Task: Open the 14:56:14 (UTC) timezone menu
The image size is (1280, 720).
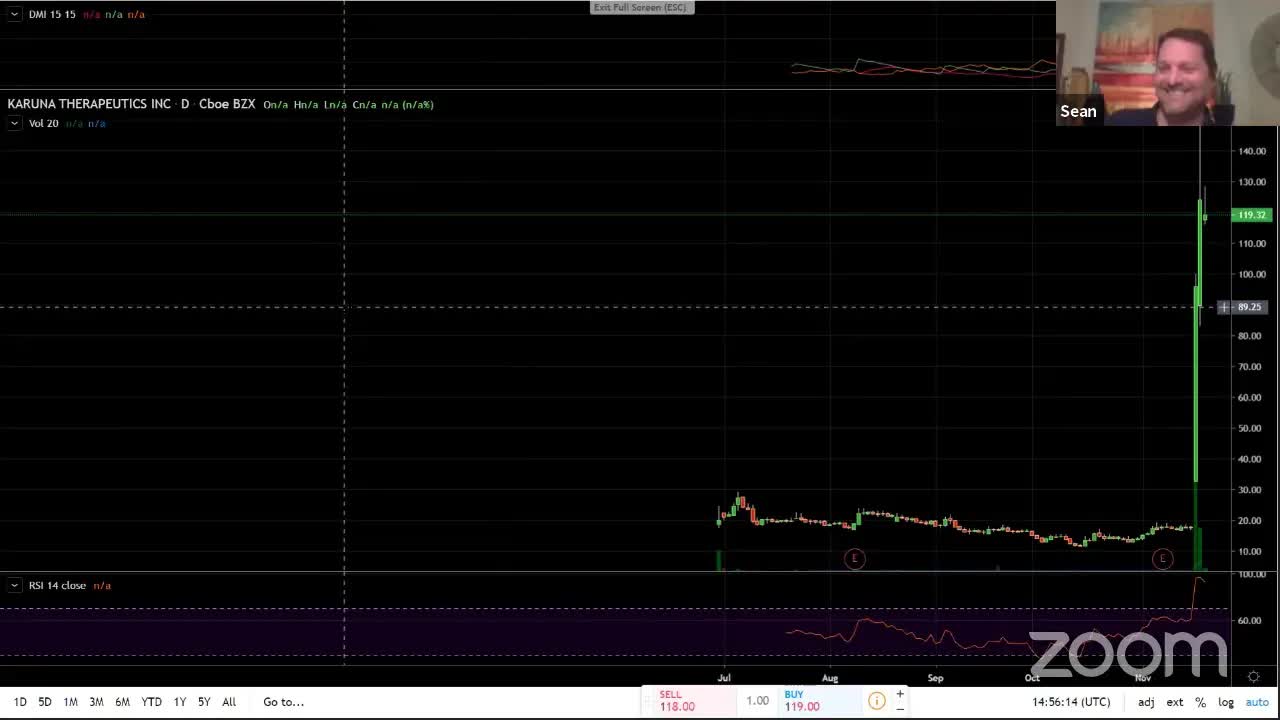Action: pos(1071,702)
